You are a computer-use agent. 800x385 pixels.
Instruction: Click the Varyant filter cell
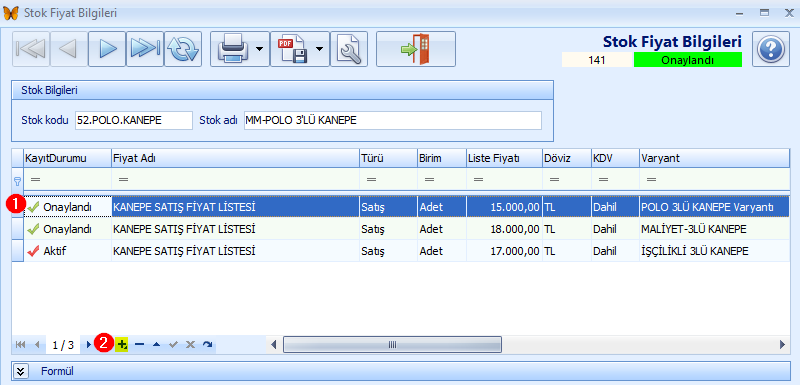(x=714, y=180)
